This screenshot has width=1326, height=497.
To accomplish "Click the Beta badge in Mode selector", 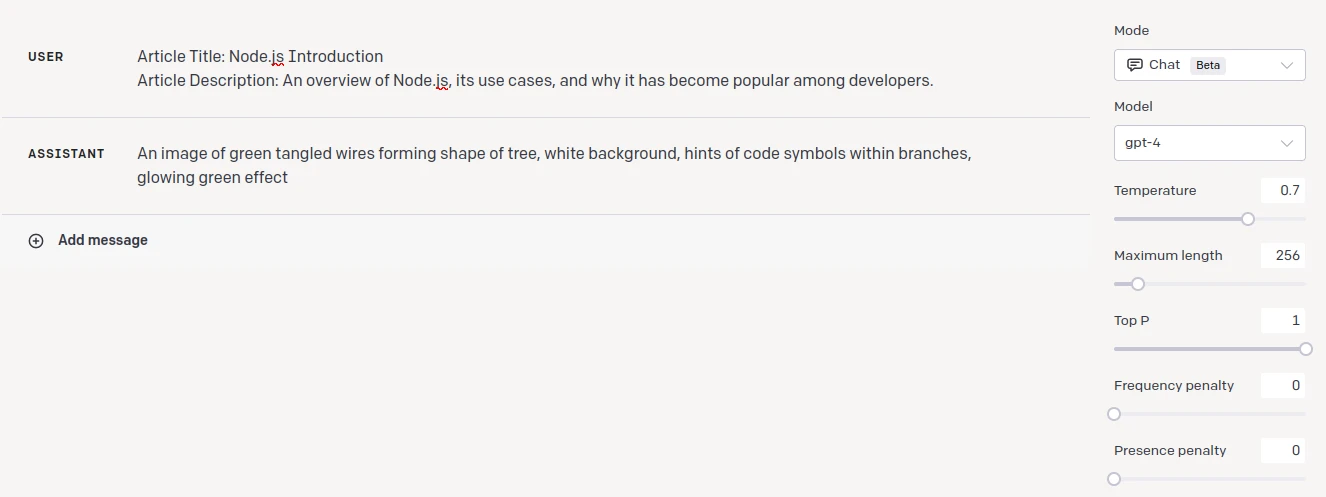I will click(1208, 65).
